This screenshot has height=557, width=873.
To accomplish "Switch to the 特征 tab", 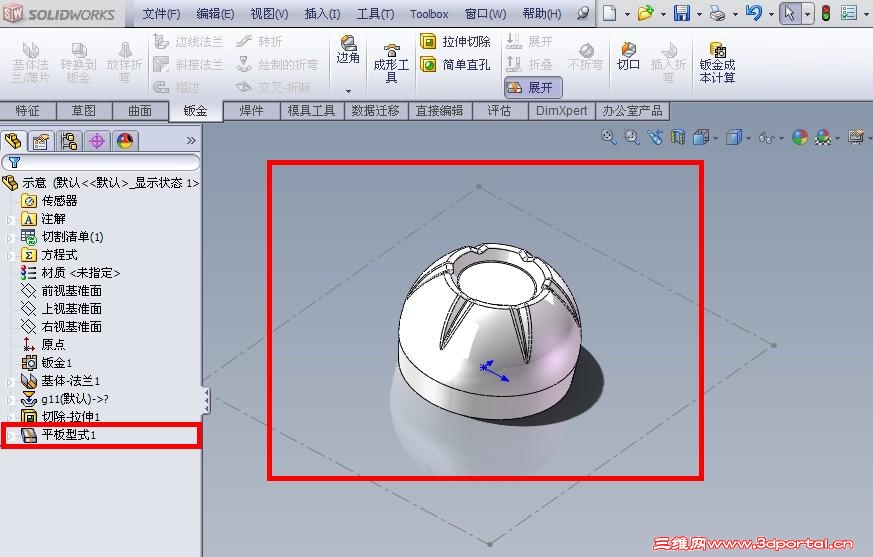I will click(28, 111).
